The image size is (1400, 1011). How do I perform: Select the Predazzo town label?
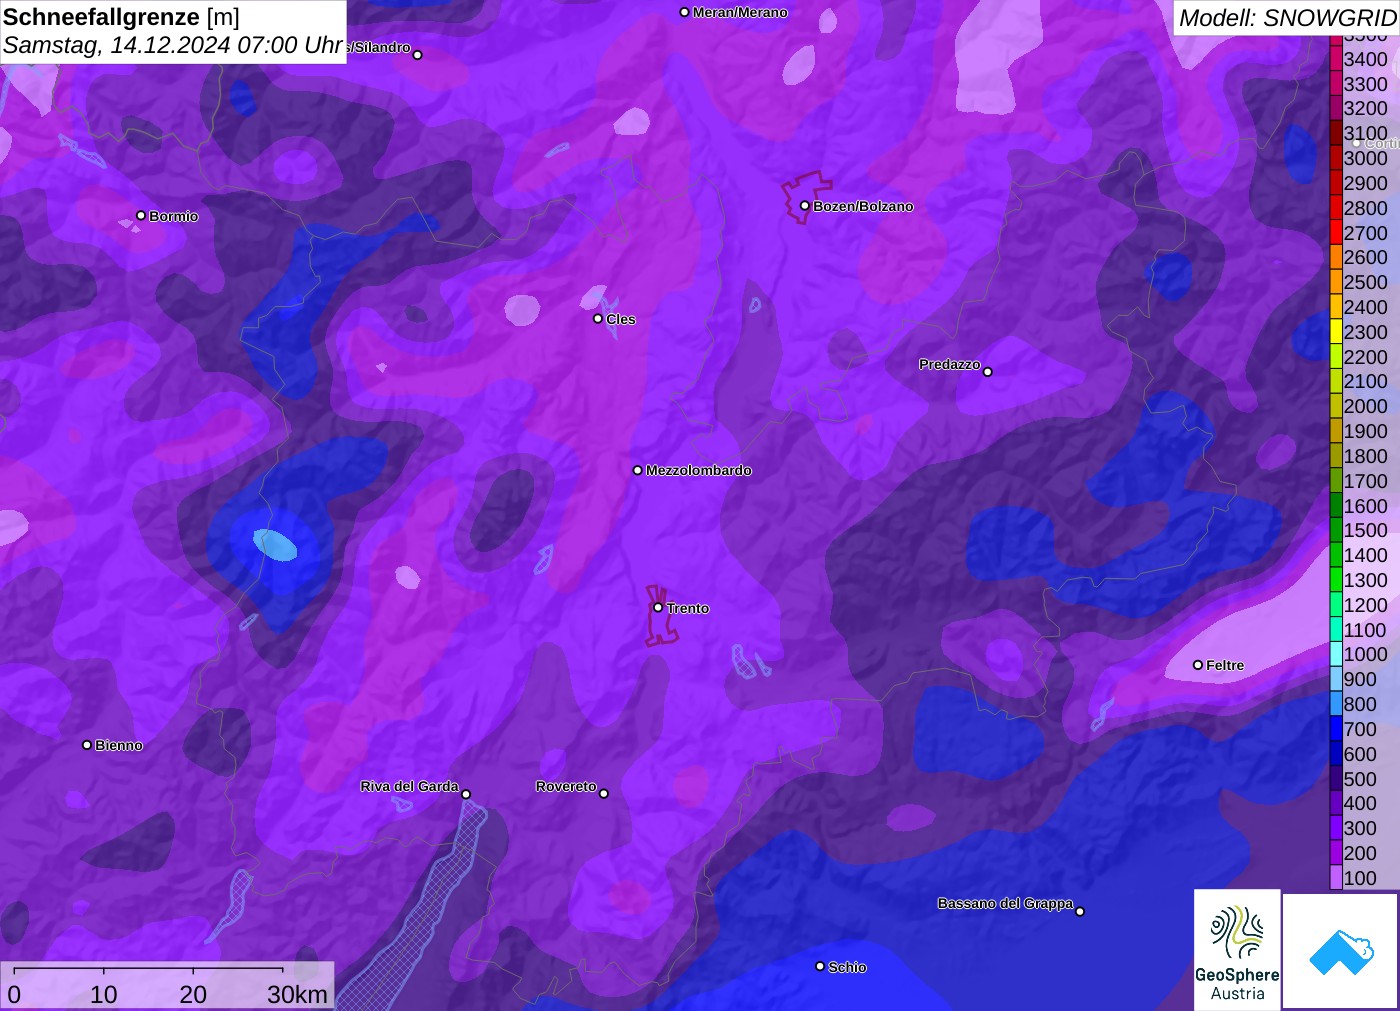pos(949,364)
